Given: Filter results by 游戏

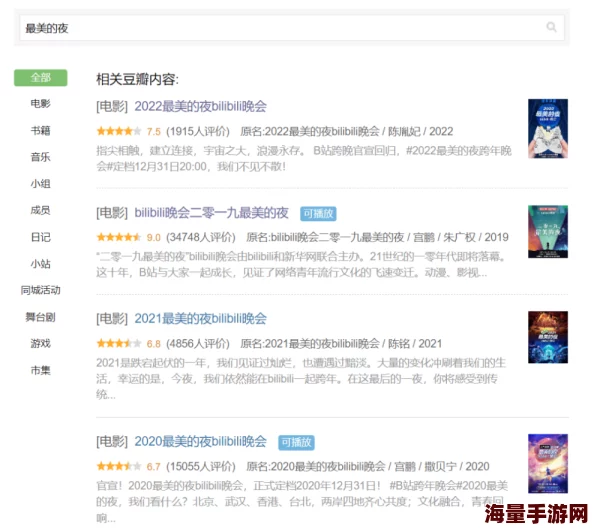Looking at the screenshot, I should point(41,344).
